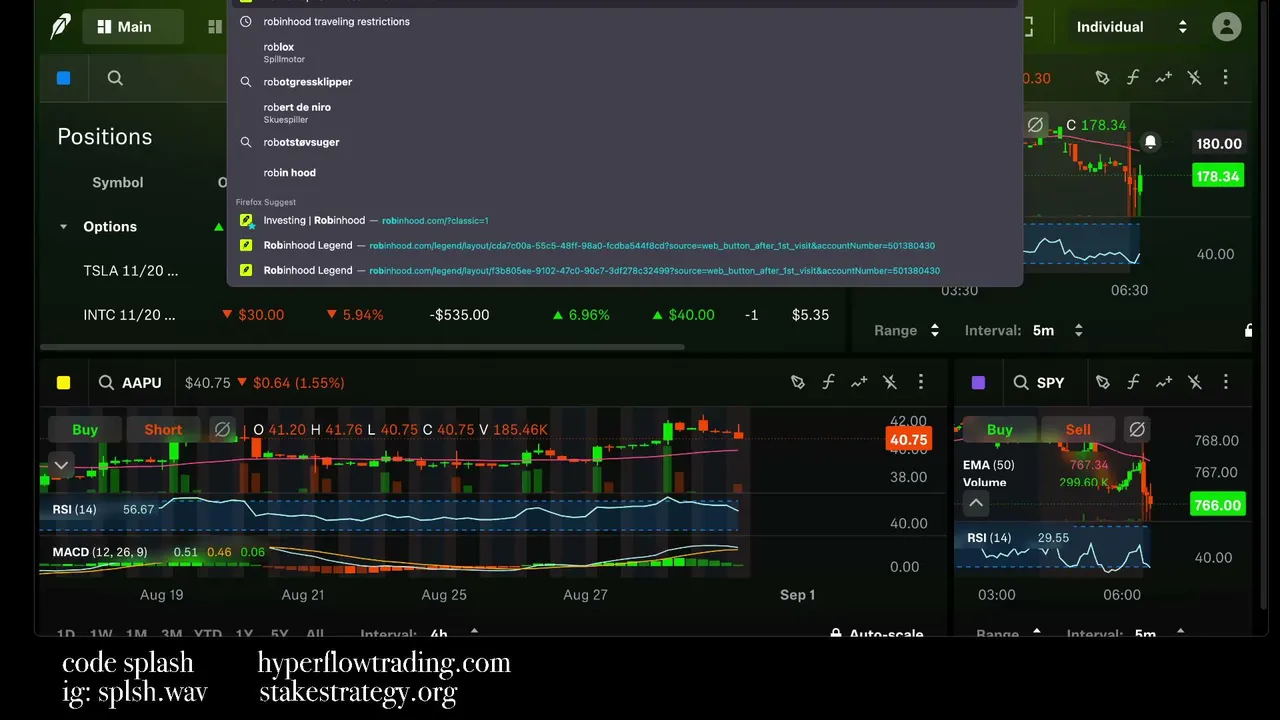1280x720 pixels.
Task: Open the Range selector on top-right chart
Action: click(x=907, y=330)
